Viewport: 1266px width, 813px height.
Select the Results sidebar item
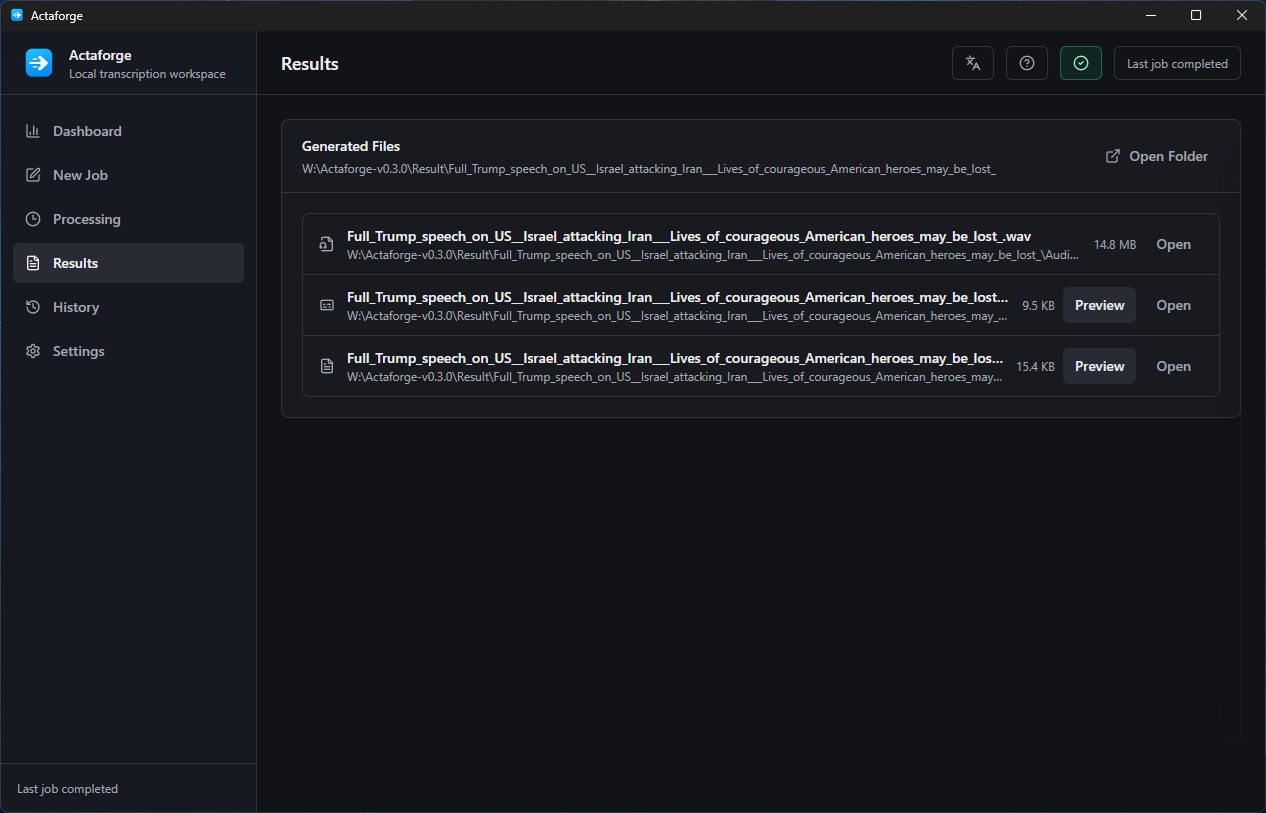[128, 263]
